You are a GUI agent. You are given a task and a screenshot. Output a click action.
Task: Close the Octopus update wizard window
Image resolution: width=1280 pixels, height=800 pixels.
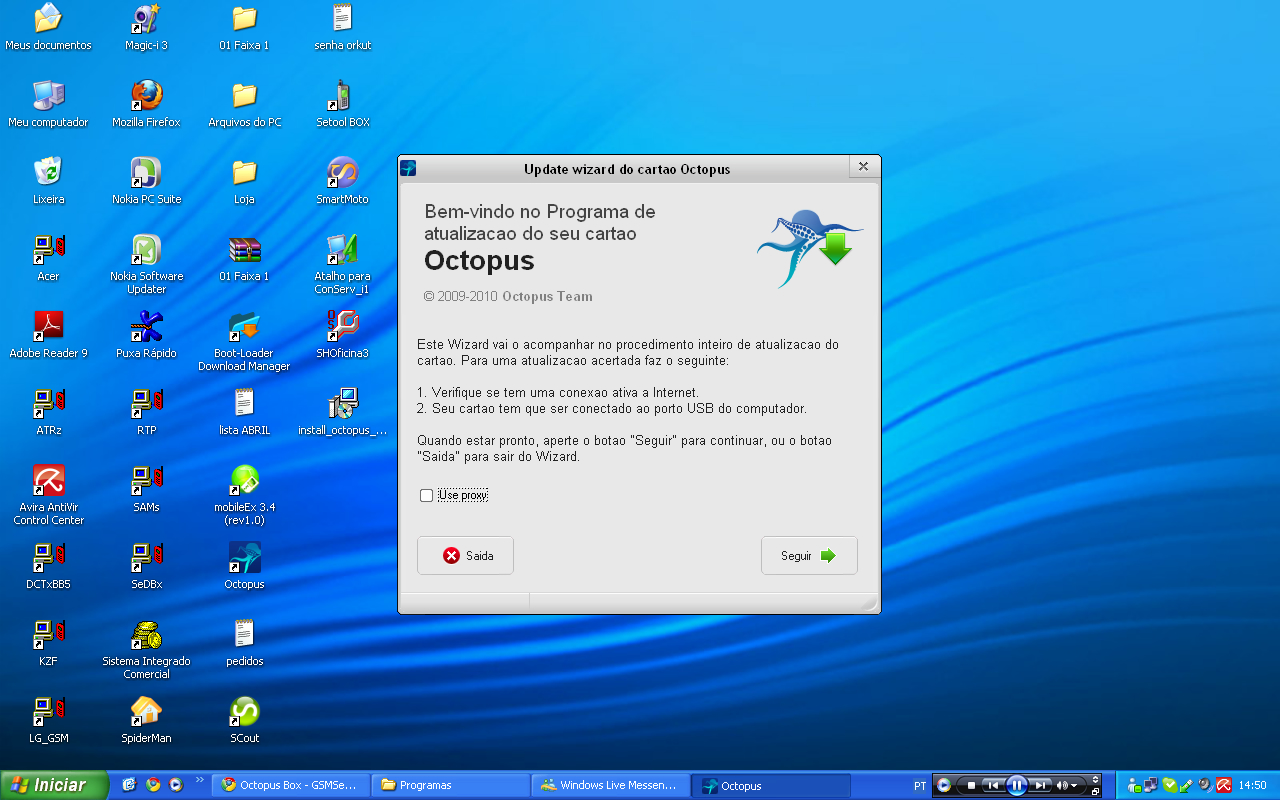coord(864,167)
